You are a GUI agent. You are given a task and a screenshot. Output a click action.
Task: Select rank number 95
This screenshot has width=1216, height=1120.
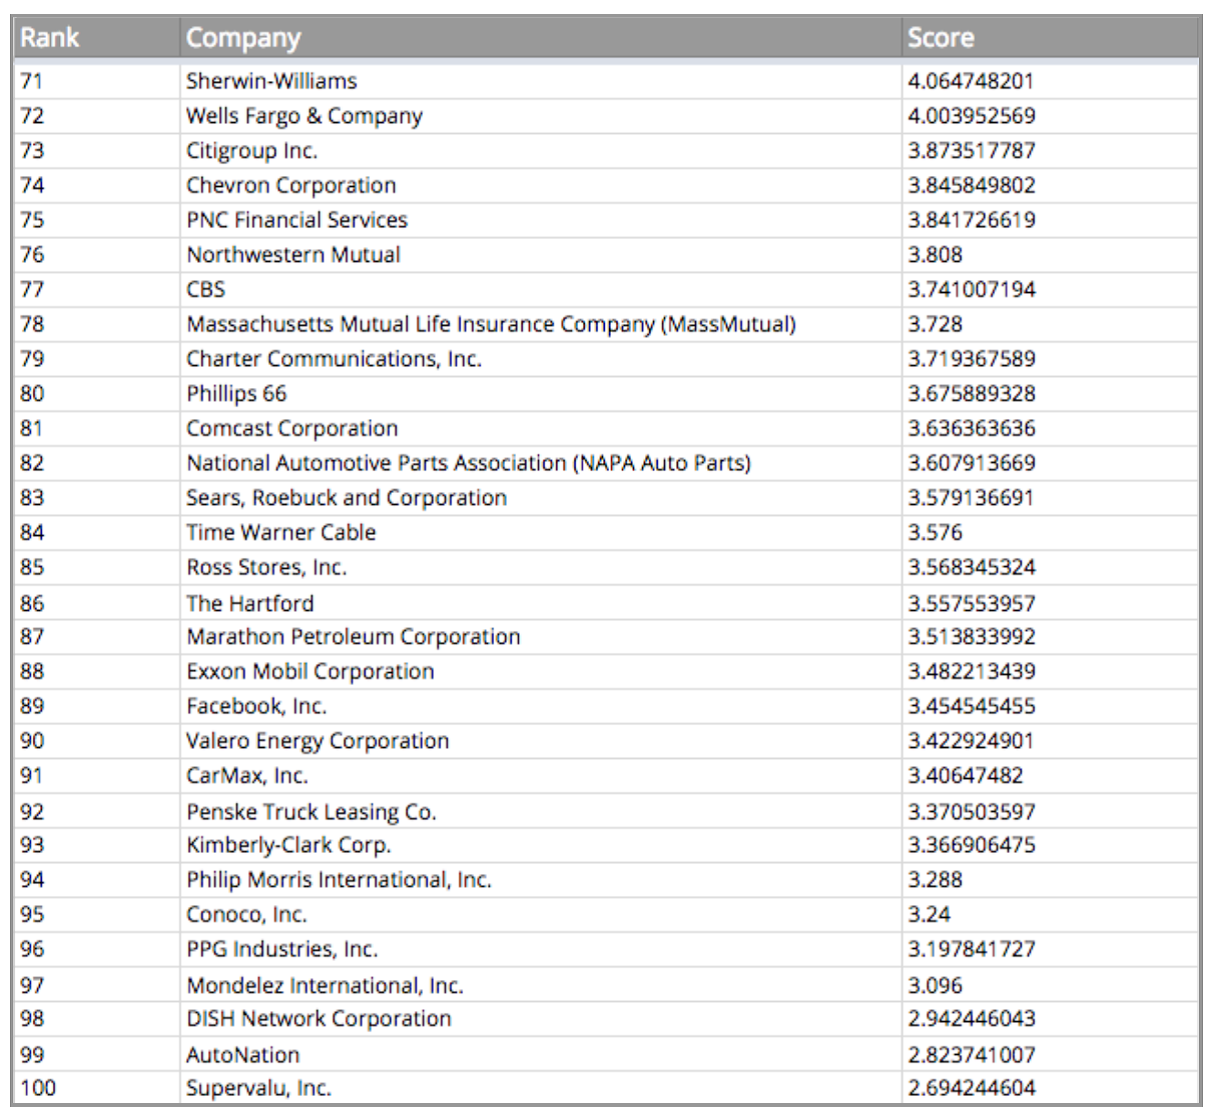click(x=32, y=915)
